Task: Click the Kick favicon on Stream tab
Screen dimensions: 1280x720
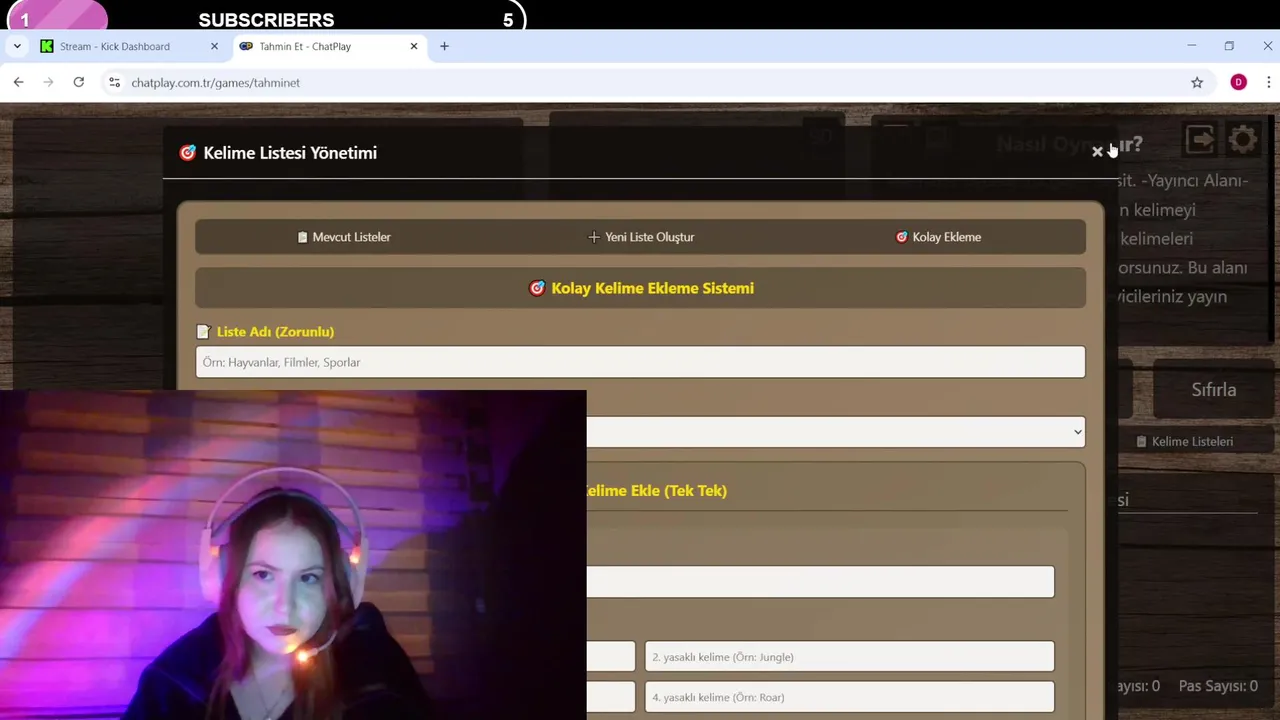Action: [x=47, y=46]
